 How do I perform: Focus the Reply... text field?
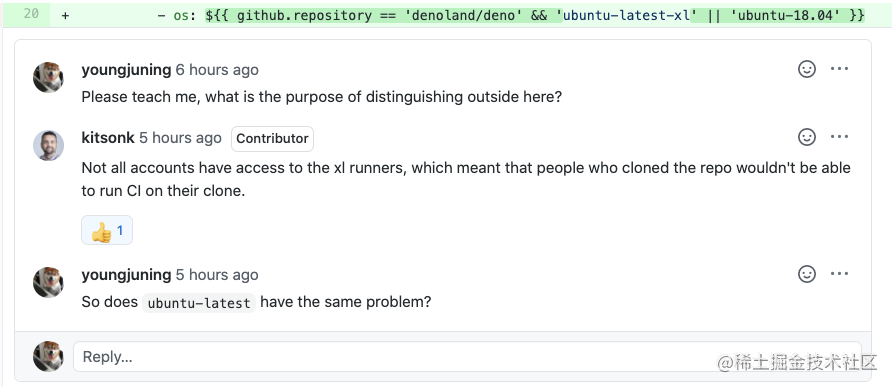(x=467, y=357)
